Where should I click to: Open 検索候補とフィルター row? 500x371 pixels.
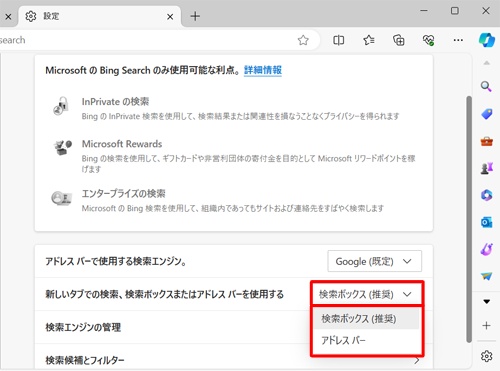pos(234,360)
